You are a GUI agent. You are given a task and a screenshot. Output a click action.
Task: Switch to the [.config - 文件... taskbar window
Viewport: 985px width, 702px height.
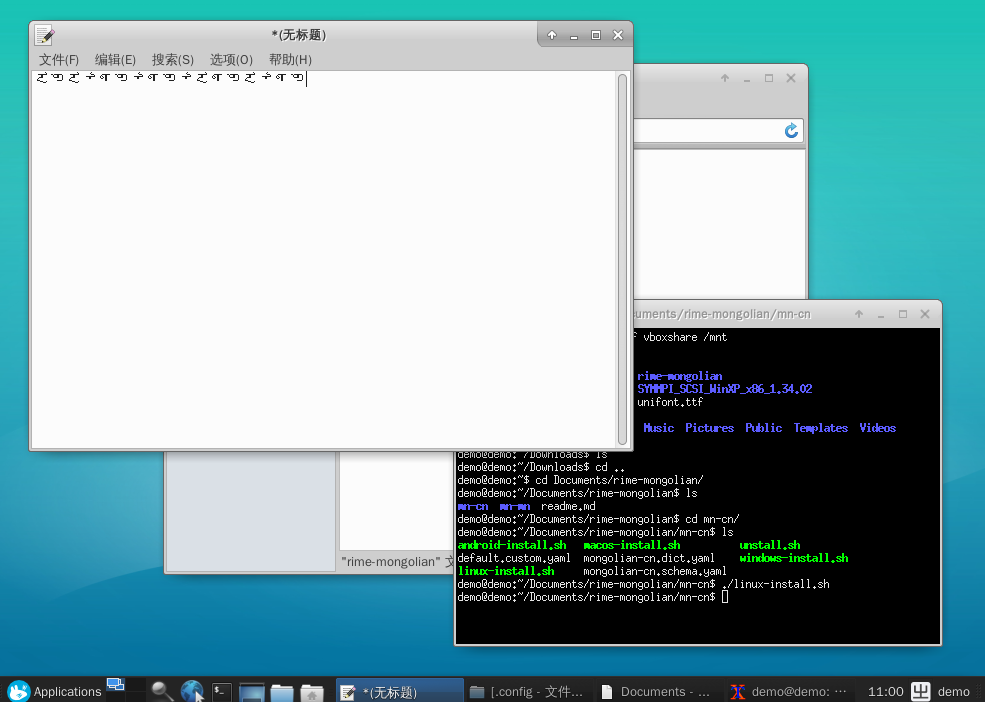[528, 691]
